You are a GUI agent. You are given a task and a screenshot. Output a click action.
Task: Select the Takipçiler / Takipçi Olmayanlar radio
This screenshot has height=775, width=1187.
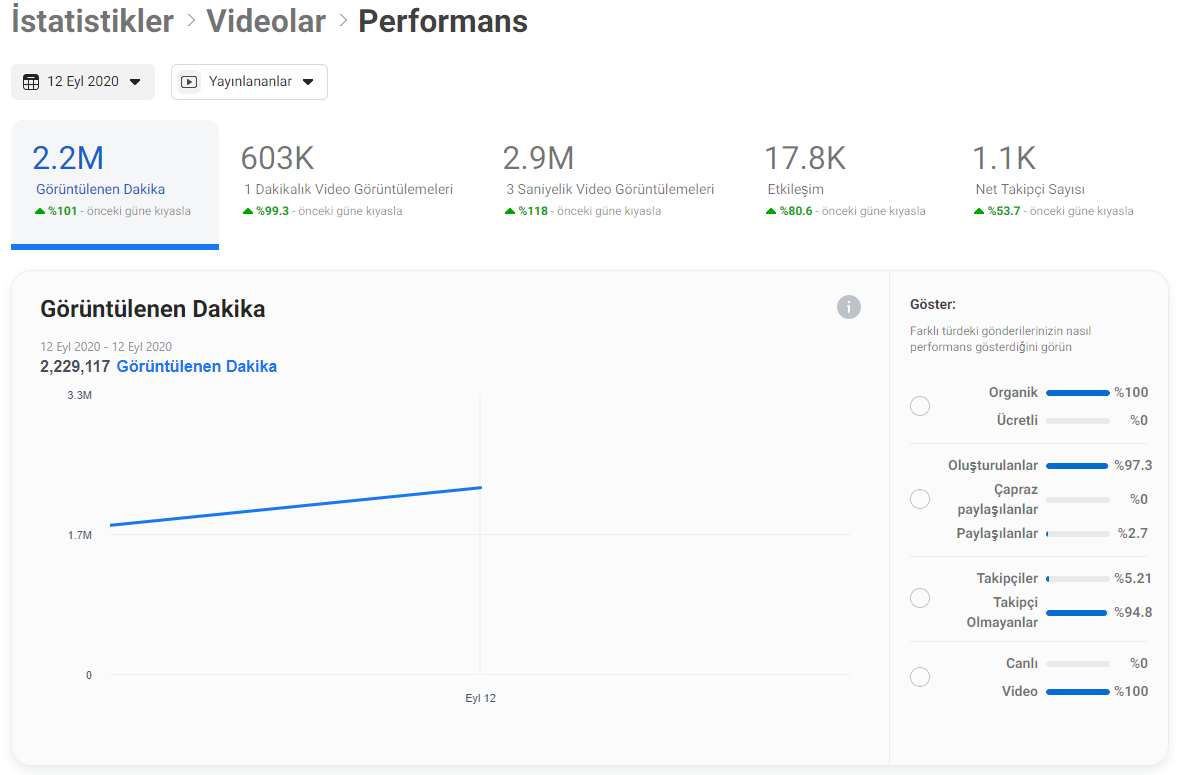920,598
